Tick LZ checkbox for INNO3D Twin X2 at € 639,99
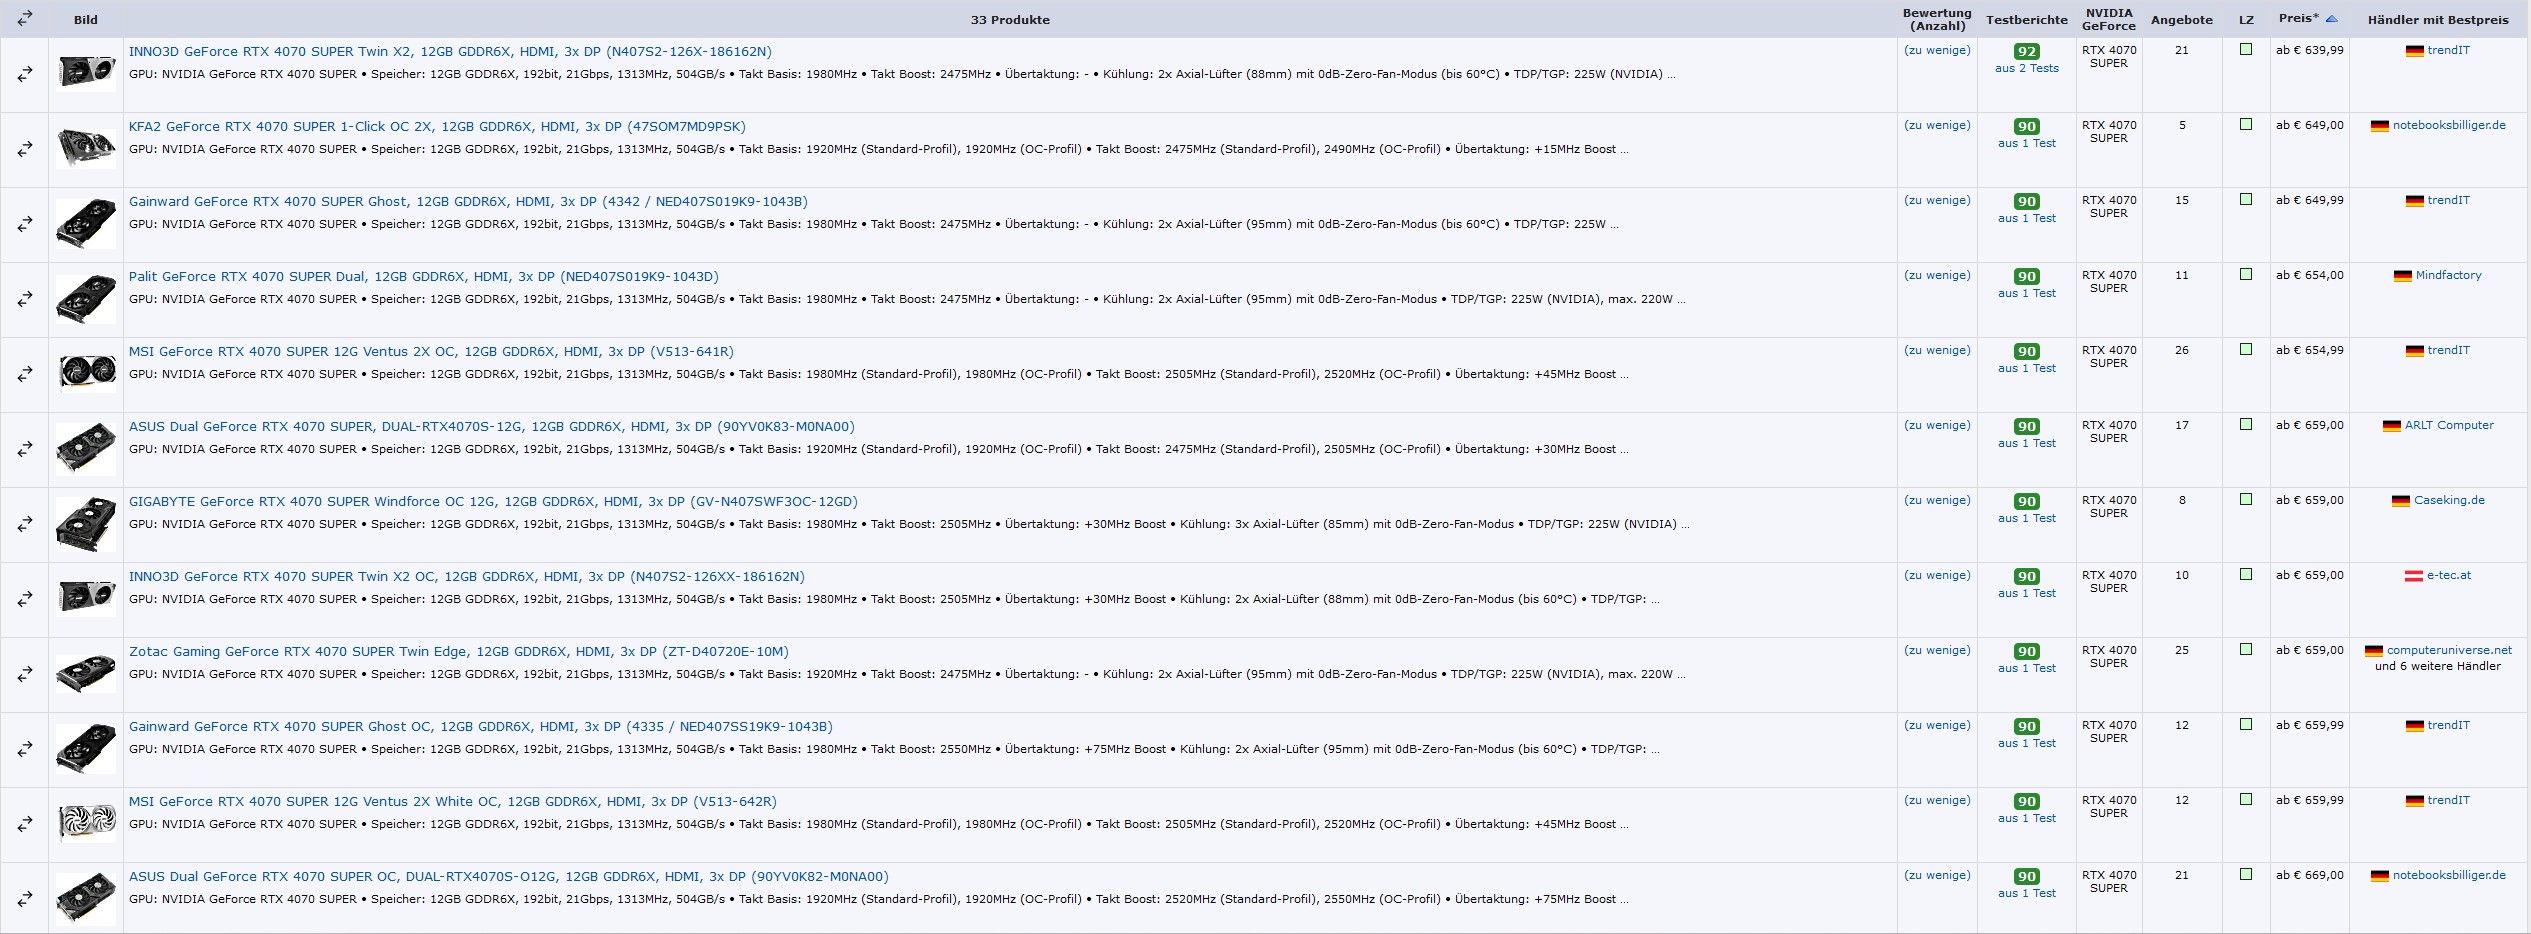Image resolution: width=2531 pixels, height=934 pixels. point(2246,49)
